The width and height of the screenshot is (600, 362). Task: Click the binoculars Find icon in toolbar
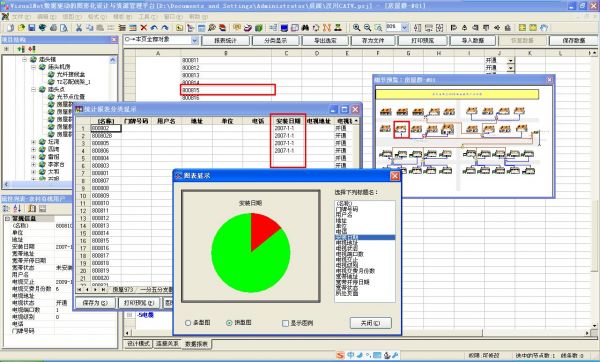pyautogui.click(x=305, y=28)
